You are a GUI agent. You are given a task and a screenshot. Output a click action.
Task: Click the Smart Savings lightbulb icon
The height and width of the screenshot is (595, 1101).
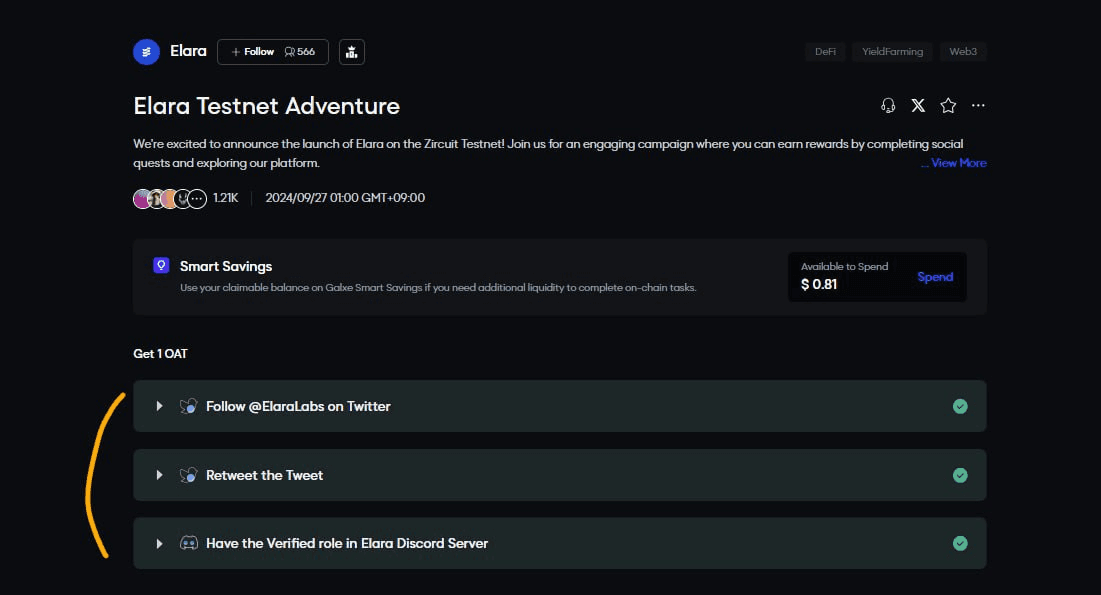pos(161,265)
